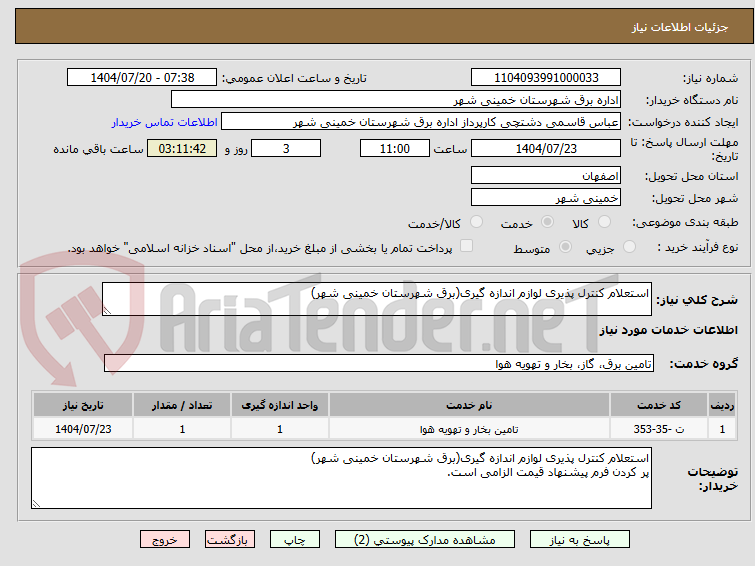
Task: Click the resize handle of description textarea
Action: pyautogui.click(x=107, y=311)
